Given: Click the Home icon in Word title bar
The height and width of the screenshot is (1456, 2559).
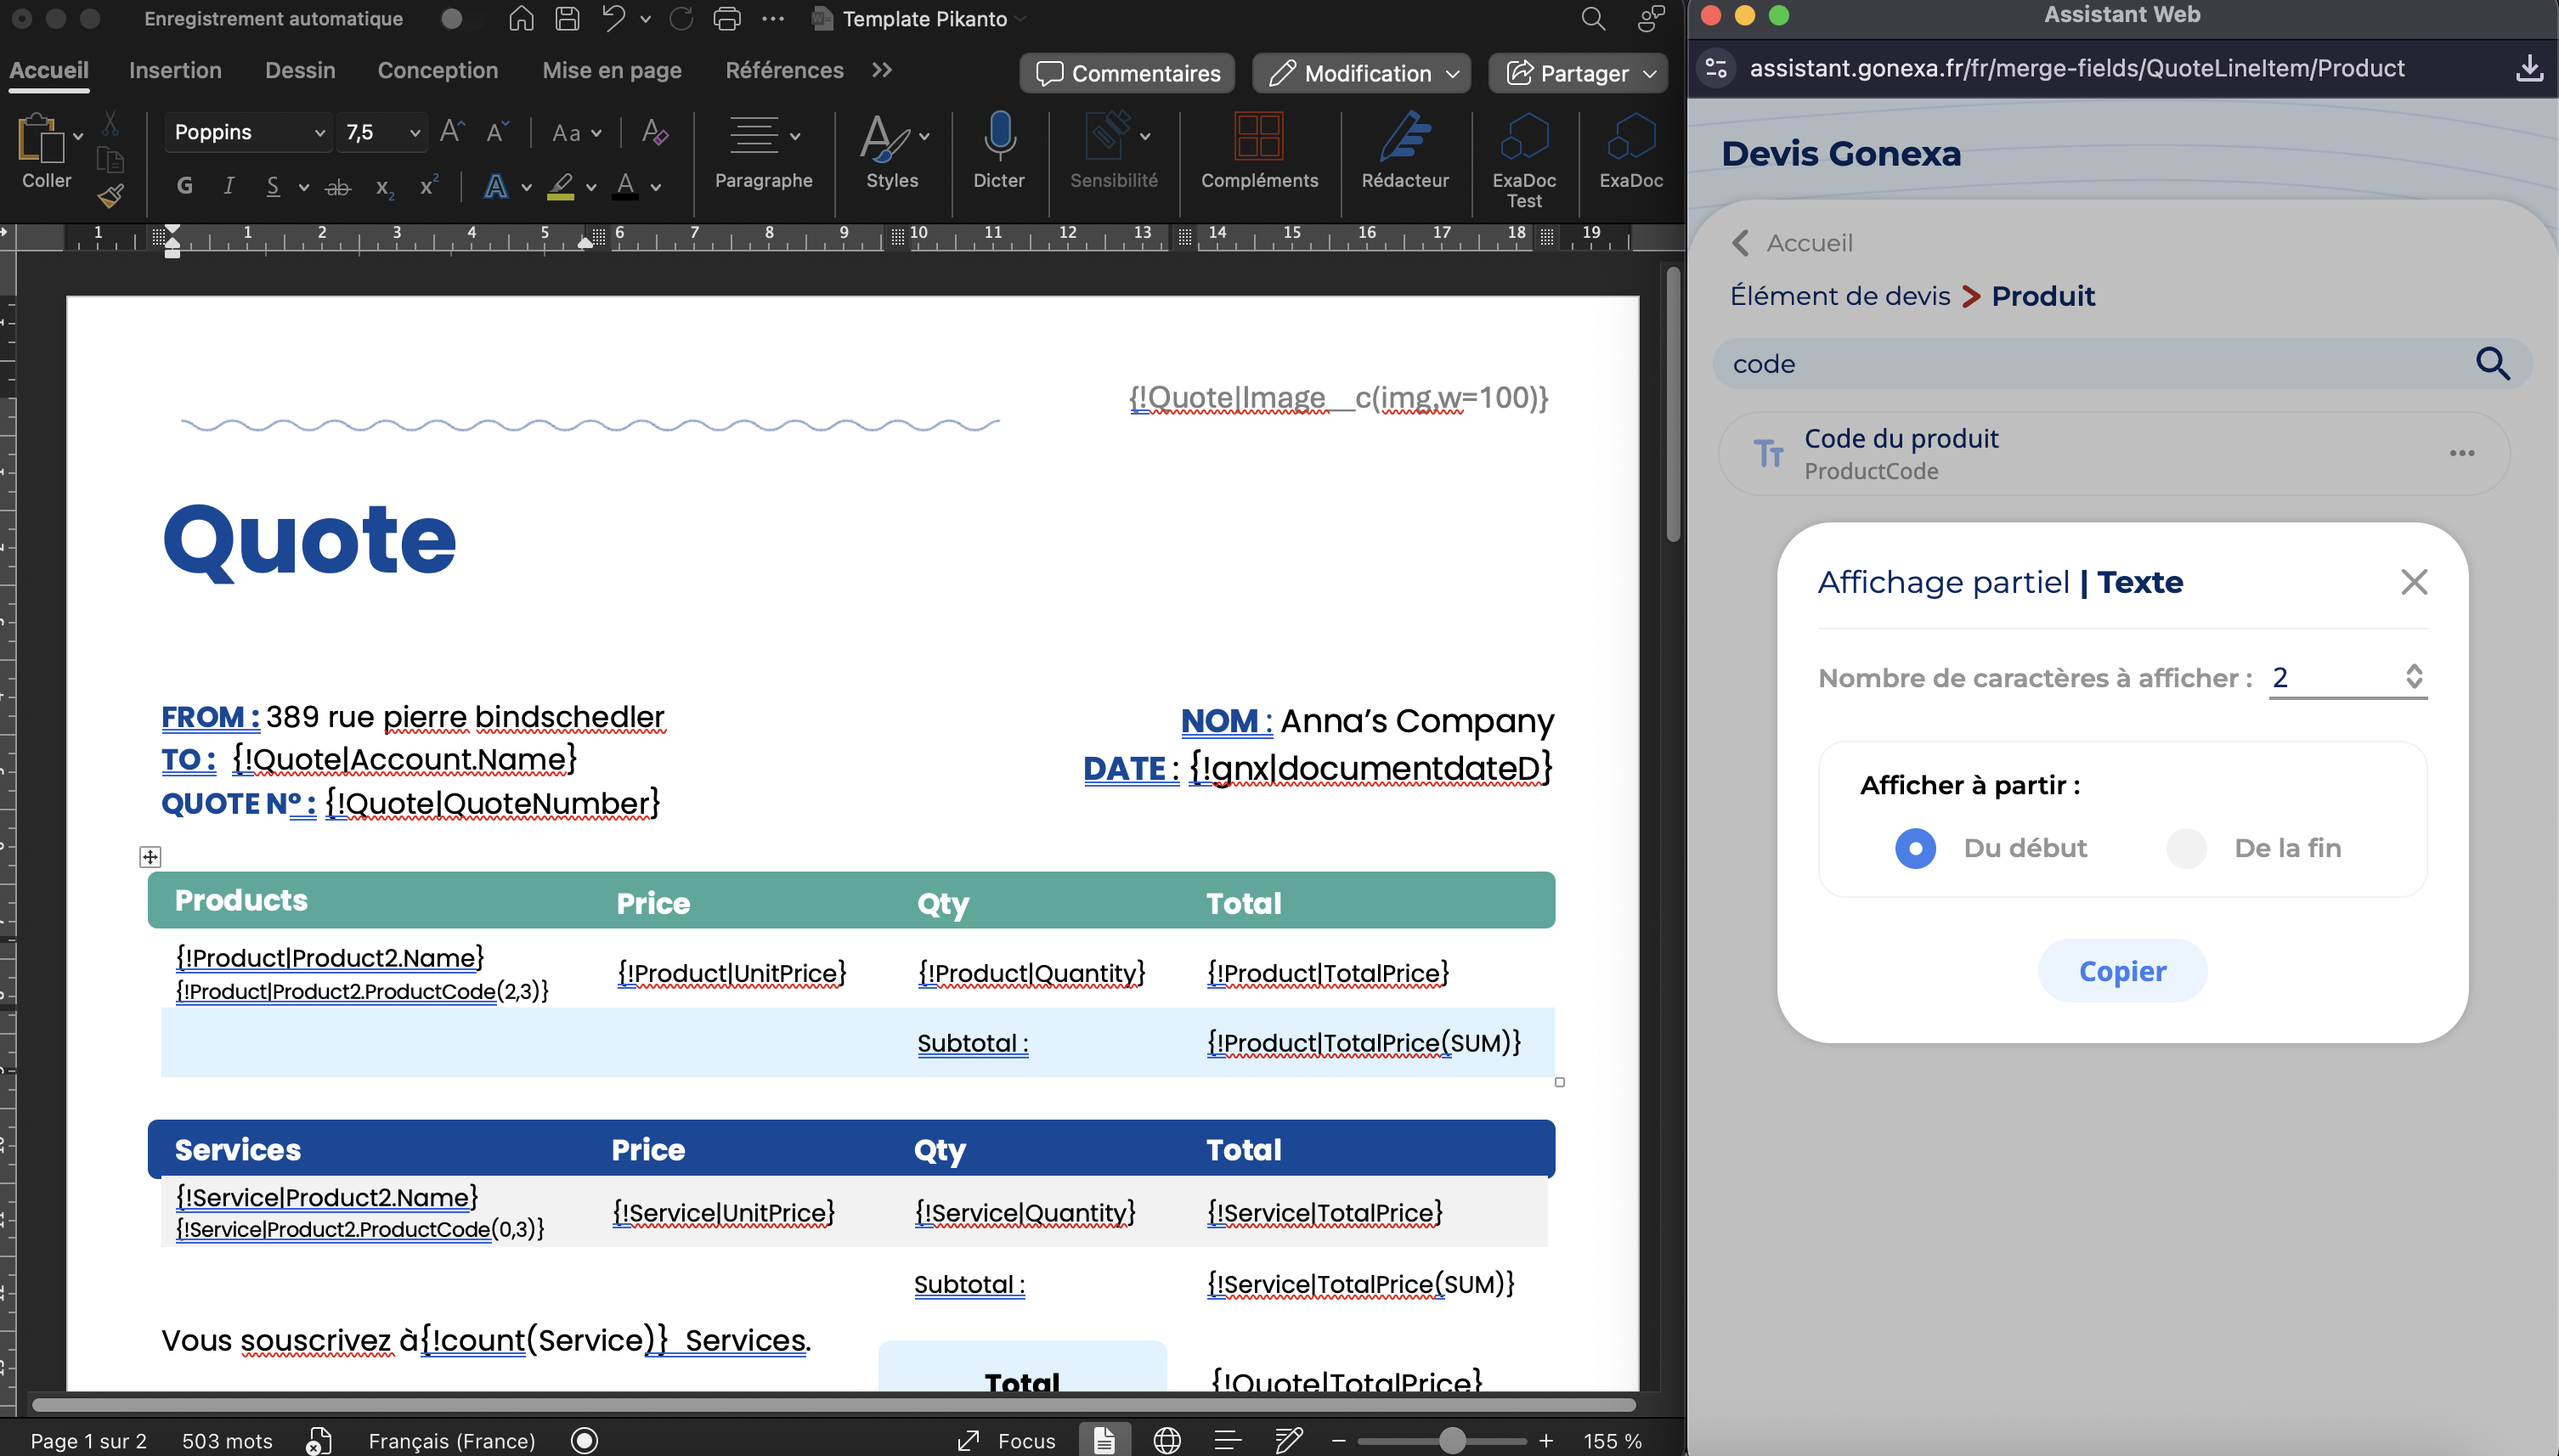Looking at the screenshot, I should coord(521,19).
